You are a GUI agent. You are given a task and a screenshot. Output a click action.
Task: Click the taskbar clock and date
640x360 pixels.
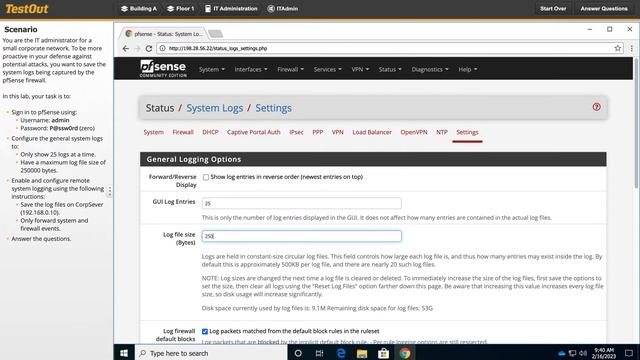tap(604, 353)
